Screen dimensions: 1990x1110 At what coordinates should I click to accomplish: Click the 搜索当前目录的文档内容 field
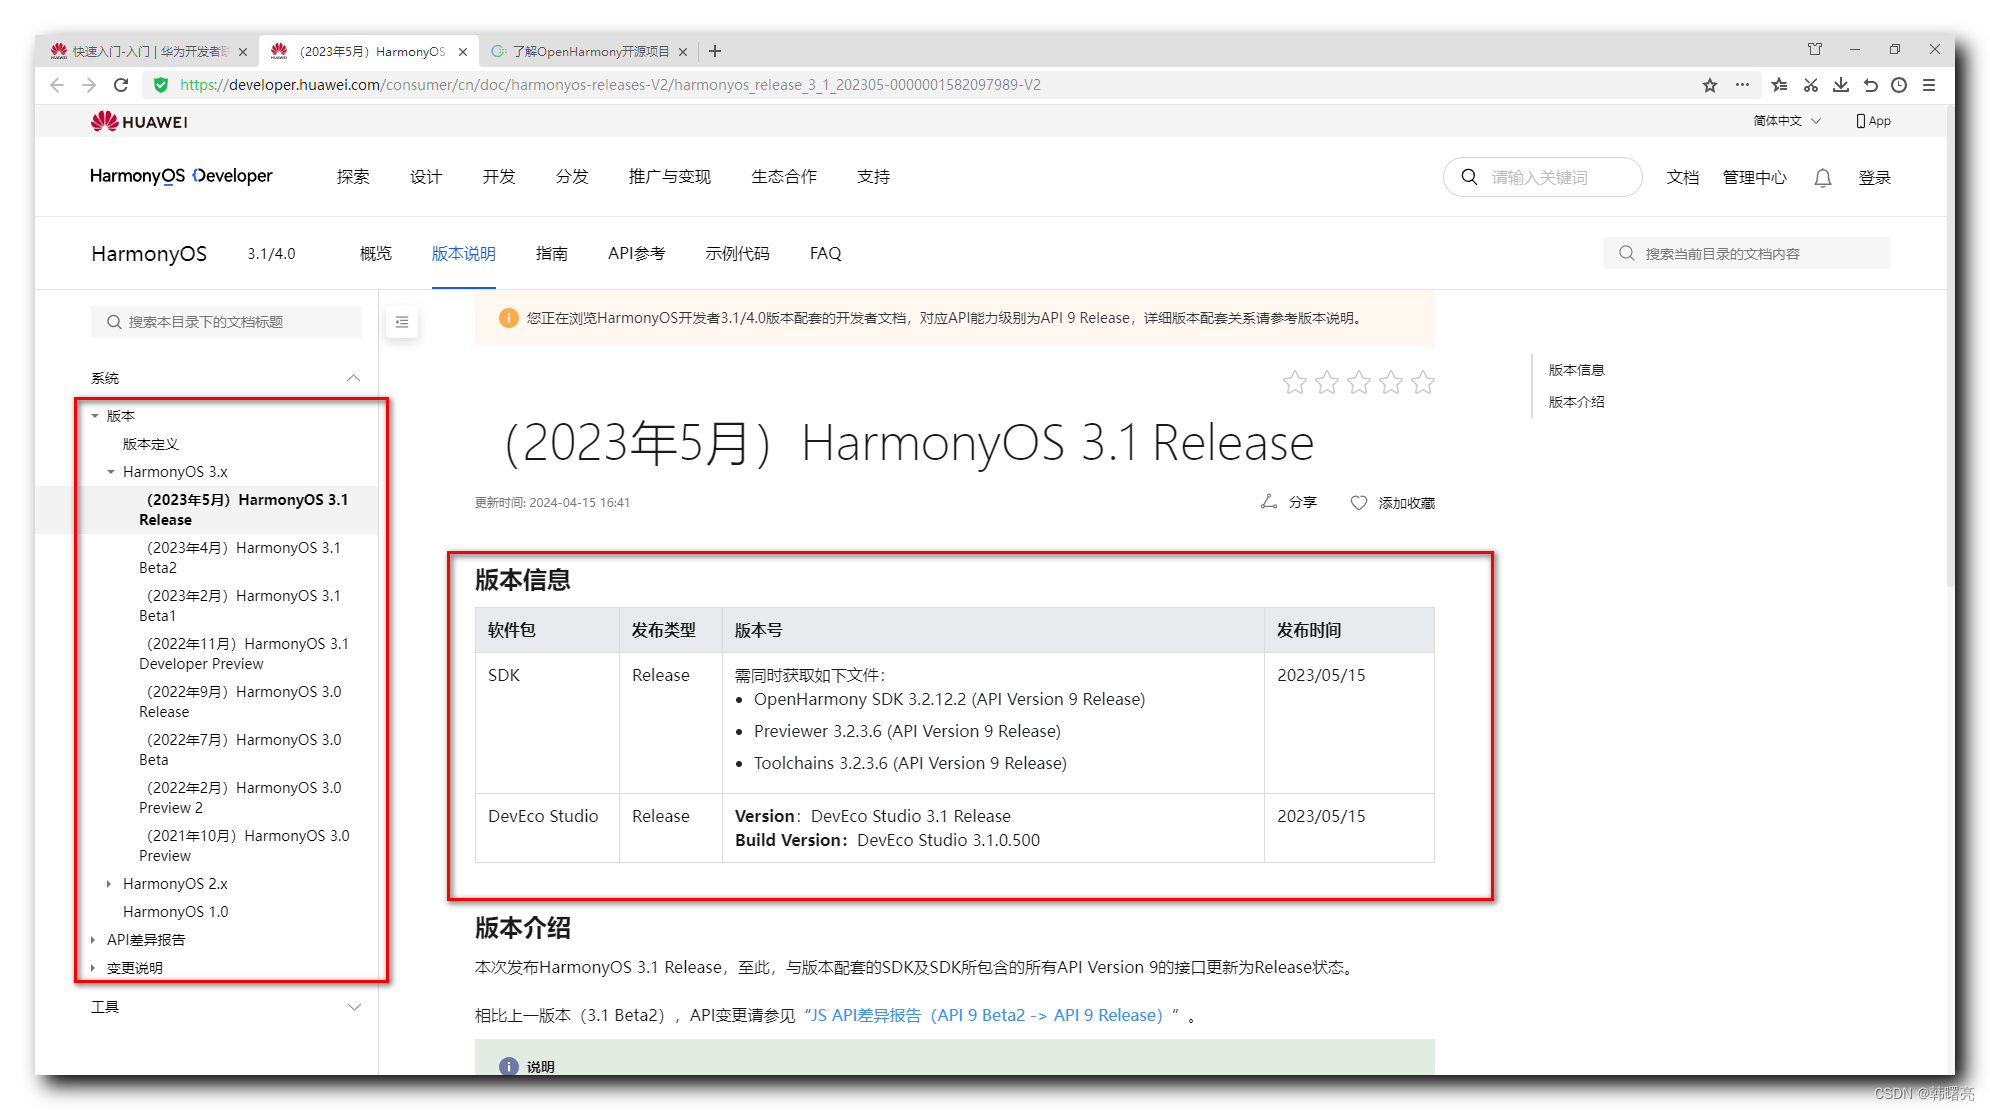coord(1747,253)
